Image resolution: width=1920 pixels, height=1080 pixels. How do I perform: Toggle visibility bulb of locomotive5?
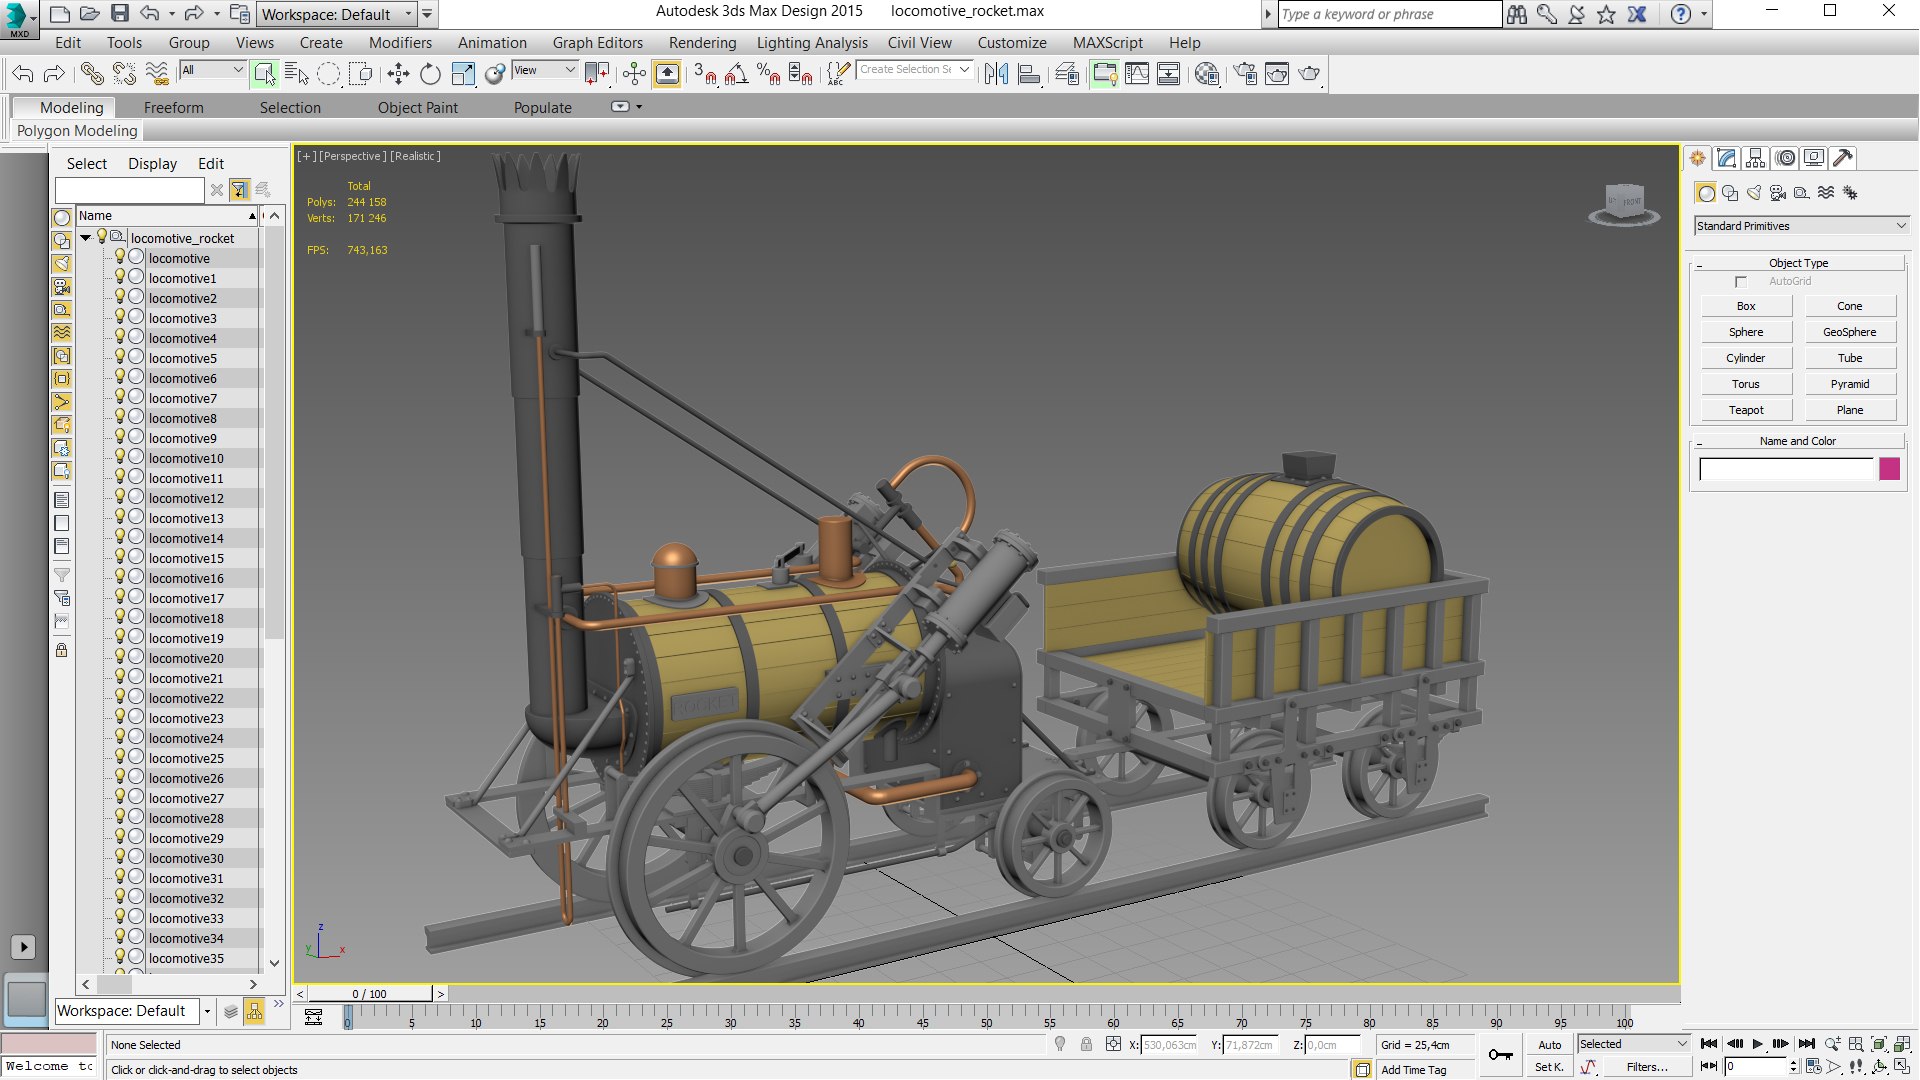pos(119,357)
